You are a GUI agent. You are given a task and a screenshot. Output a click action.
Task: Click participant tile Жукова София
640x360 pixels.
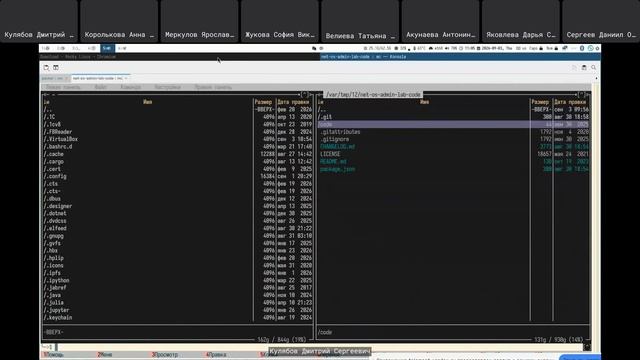pos(280,21)
